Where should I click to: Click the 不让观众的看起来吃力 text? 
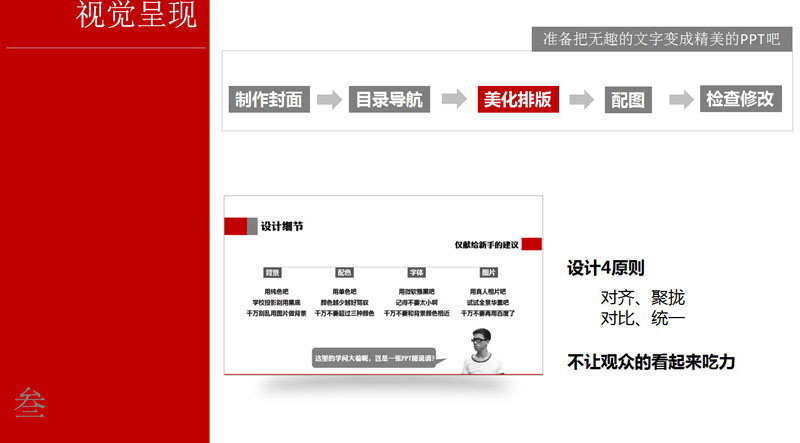coord(651,361)
